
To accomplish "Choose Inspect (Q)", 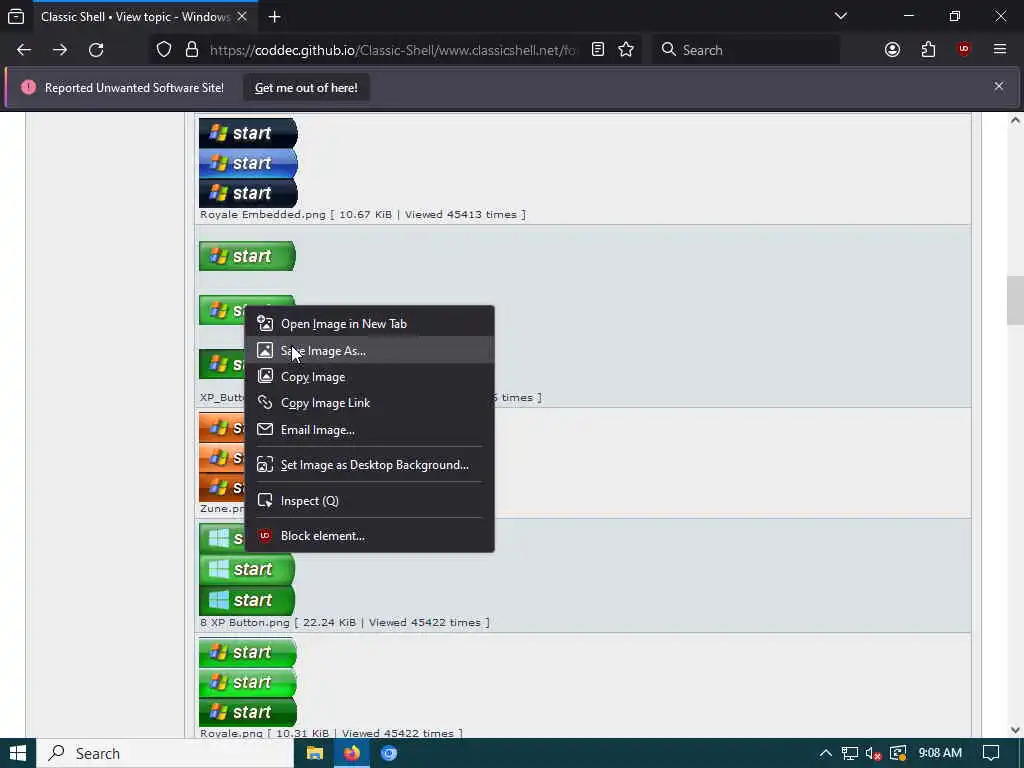I will [369, 501].
